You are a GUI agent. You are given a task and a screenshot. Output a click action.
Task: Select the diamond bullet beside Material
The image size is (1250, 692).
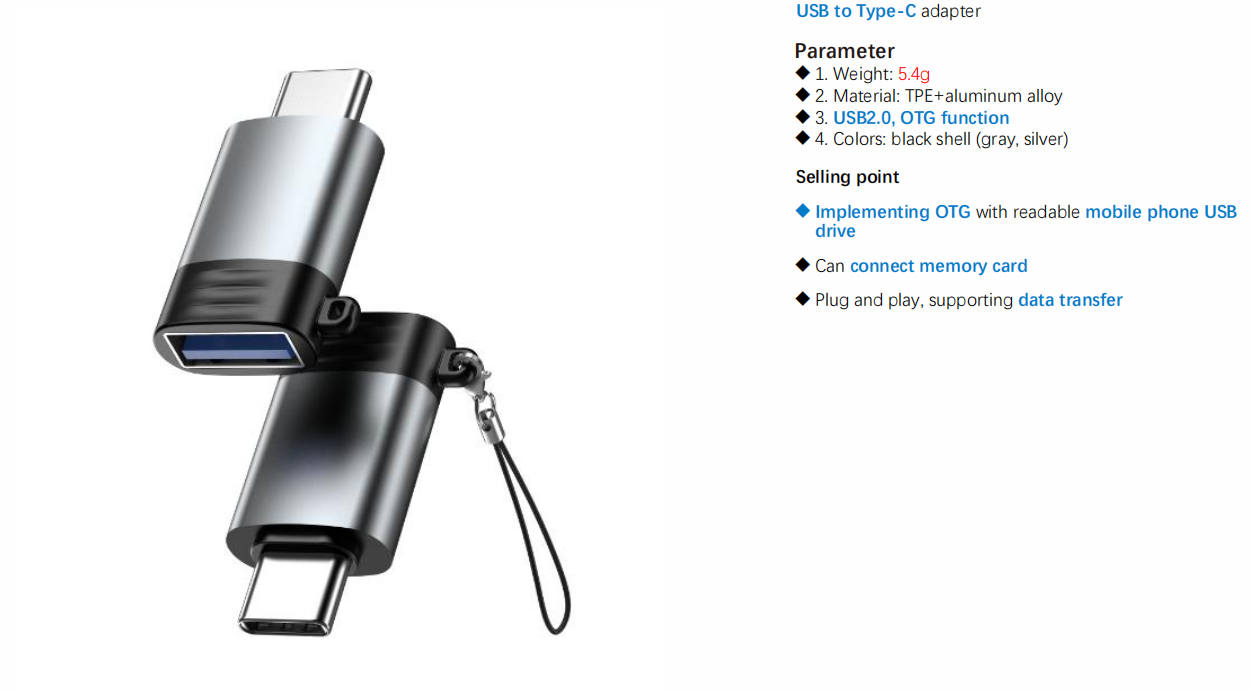[x=802, y=95]
